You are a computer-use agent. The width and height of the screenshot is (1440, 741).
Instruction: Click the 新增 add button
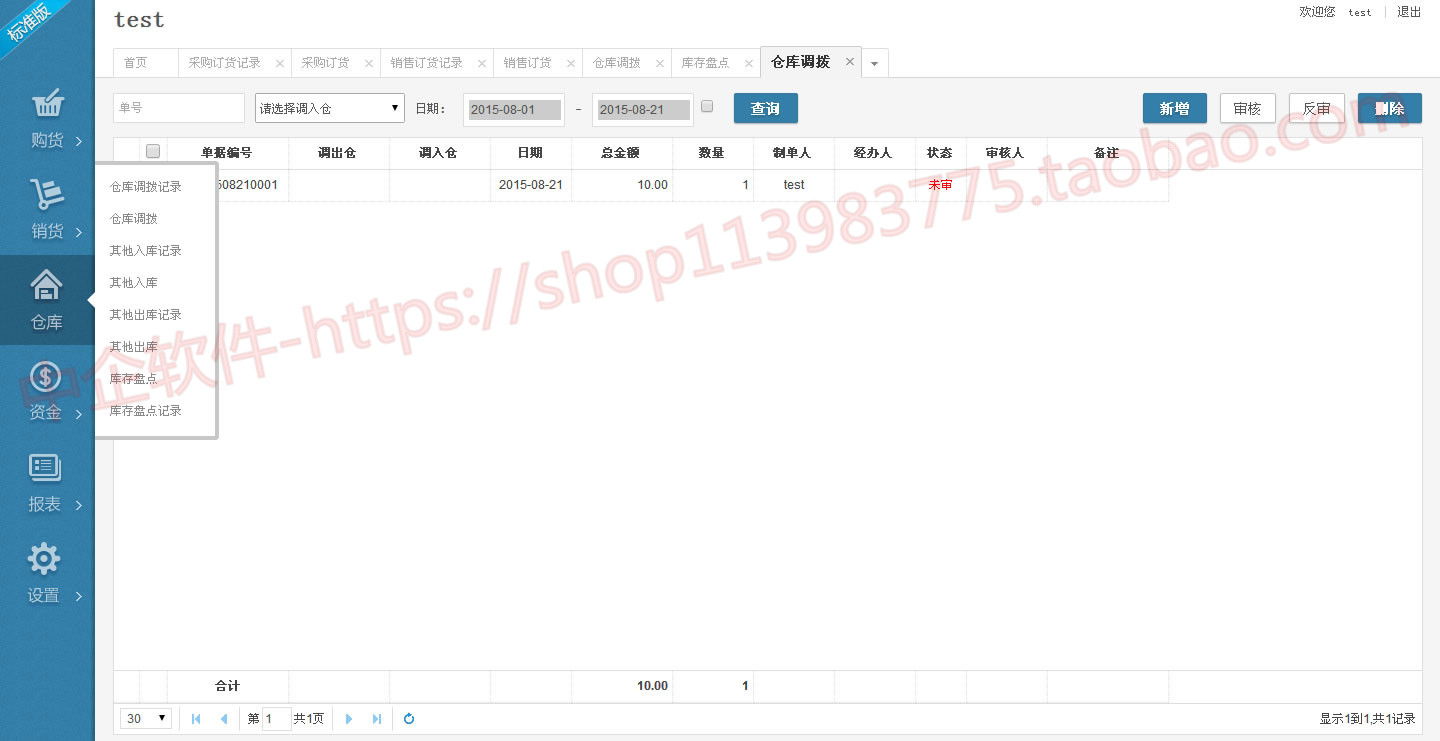tap(1175, 109)
